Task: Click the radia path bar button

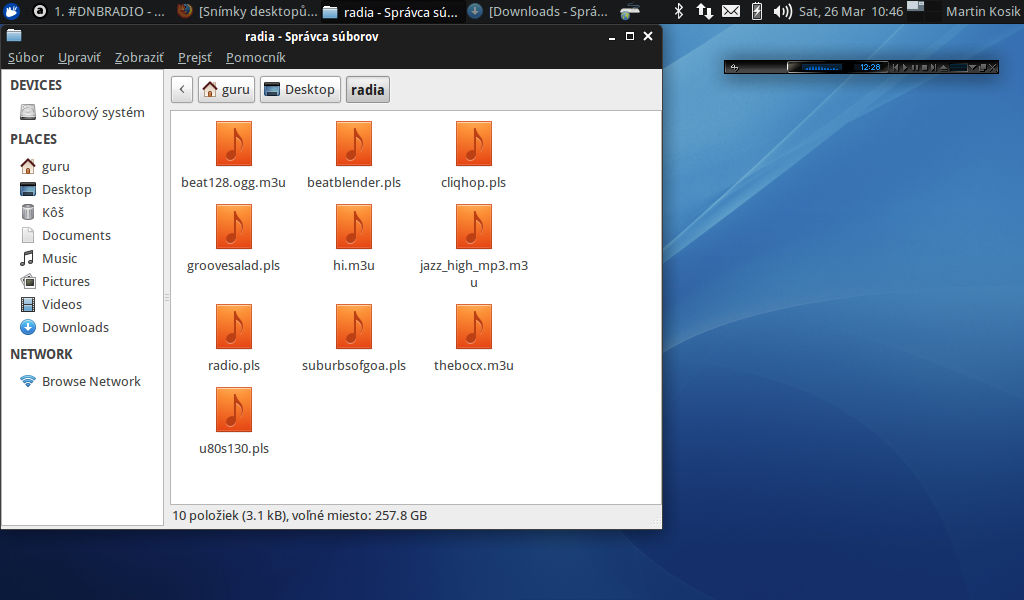Action: (x=368, y=89)
